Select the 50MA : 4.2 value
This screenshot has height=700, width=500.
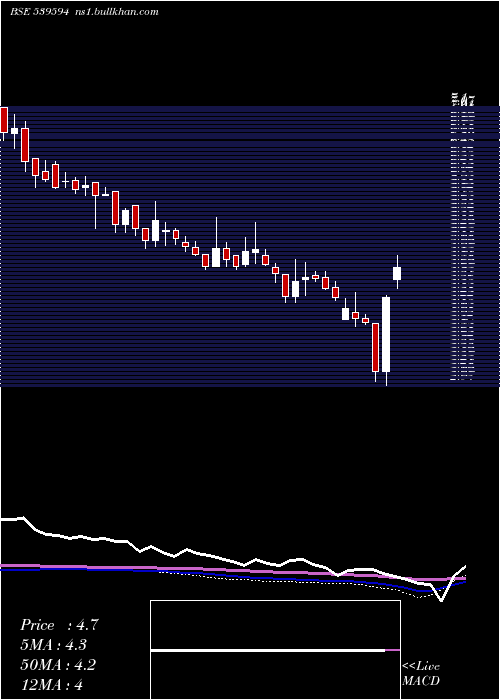[58, 665]
